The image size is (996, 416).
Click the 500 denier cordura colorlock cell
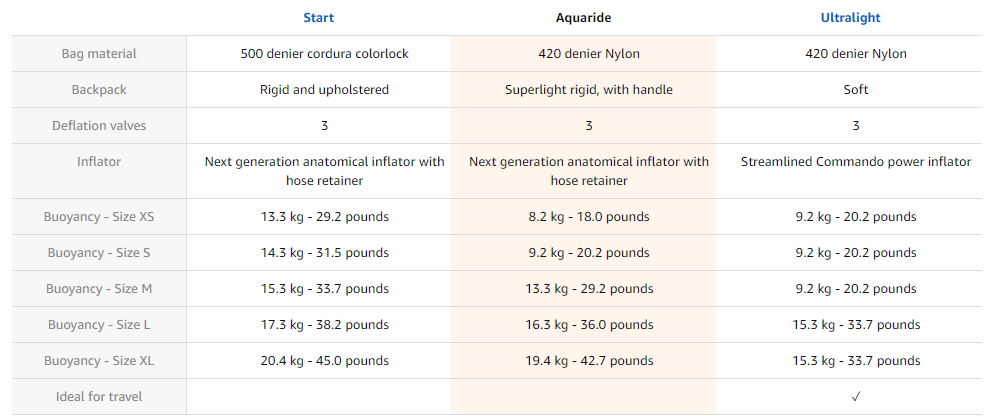tap(325, 54)
